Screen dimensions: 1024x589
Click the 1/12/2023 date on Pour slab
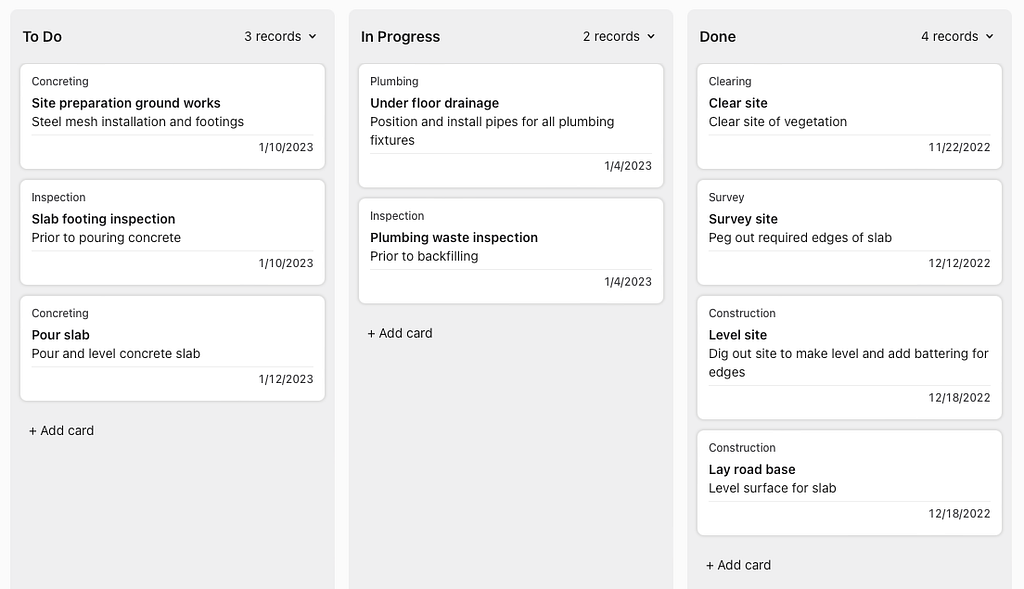coord(286,379)
